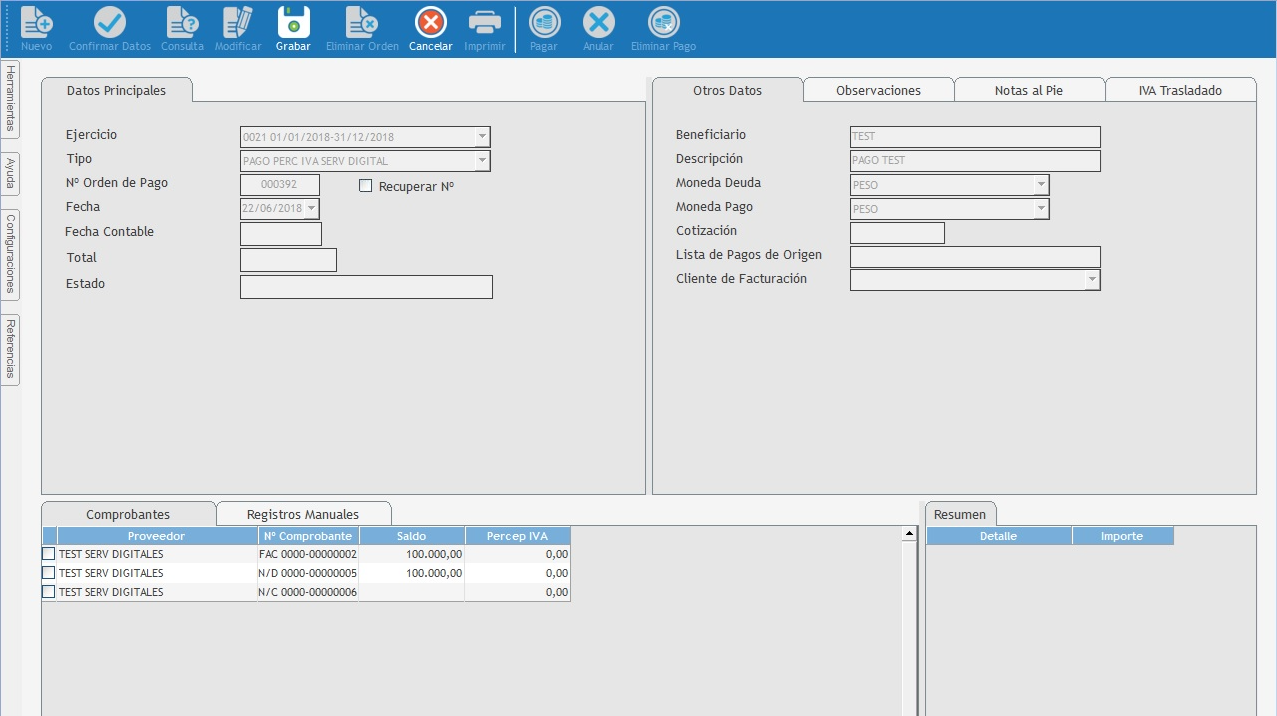Check the N/D 0000-00000005 row checkbox
Viewport: 1277px width, 716px height.
point(49,573)
